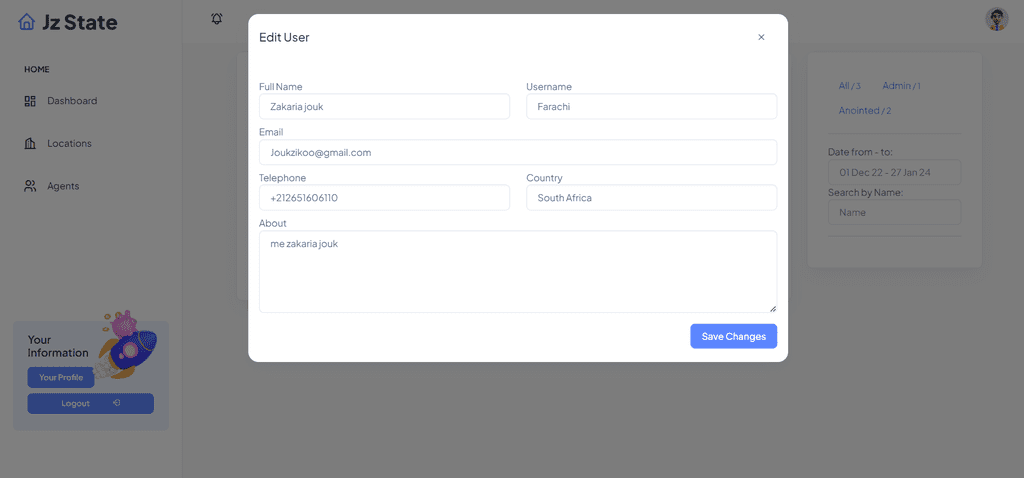This screenshot has width=1024, height=478.
Task: Open the notification bell icon
Action: point(217,19)
